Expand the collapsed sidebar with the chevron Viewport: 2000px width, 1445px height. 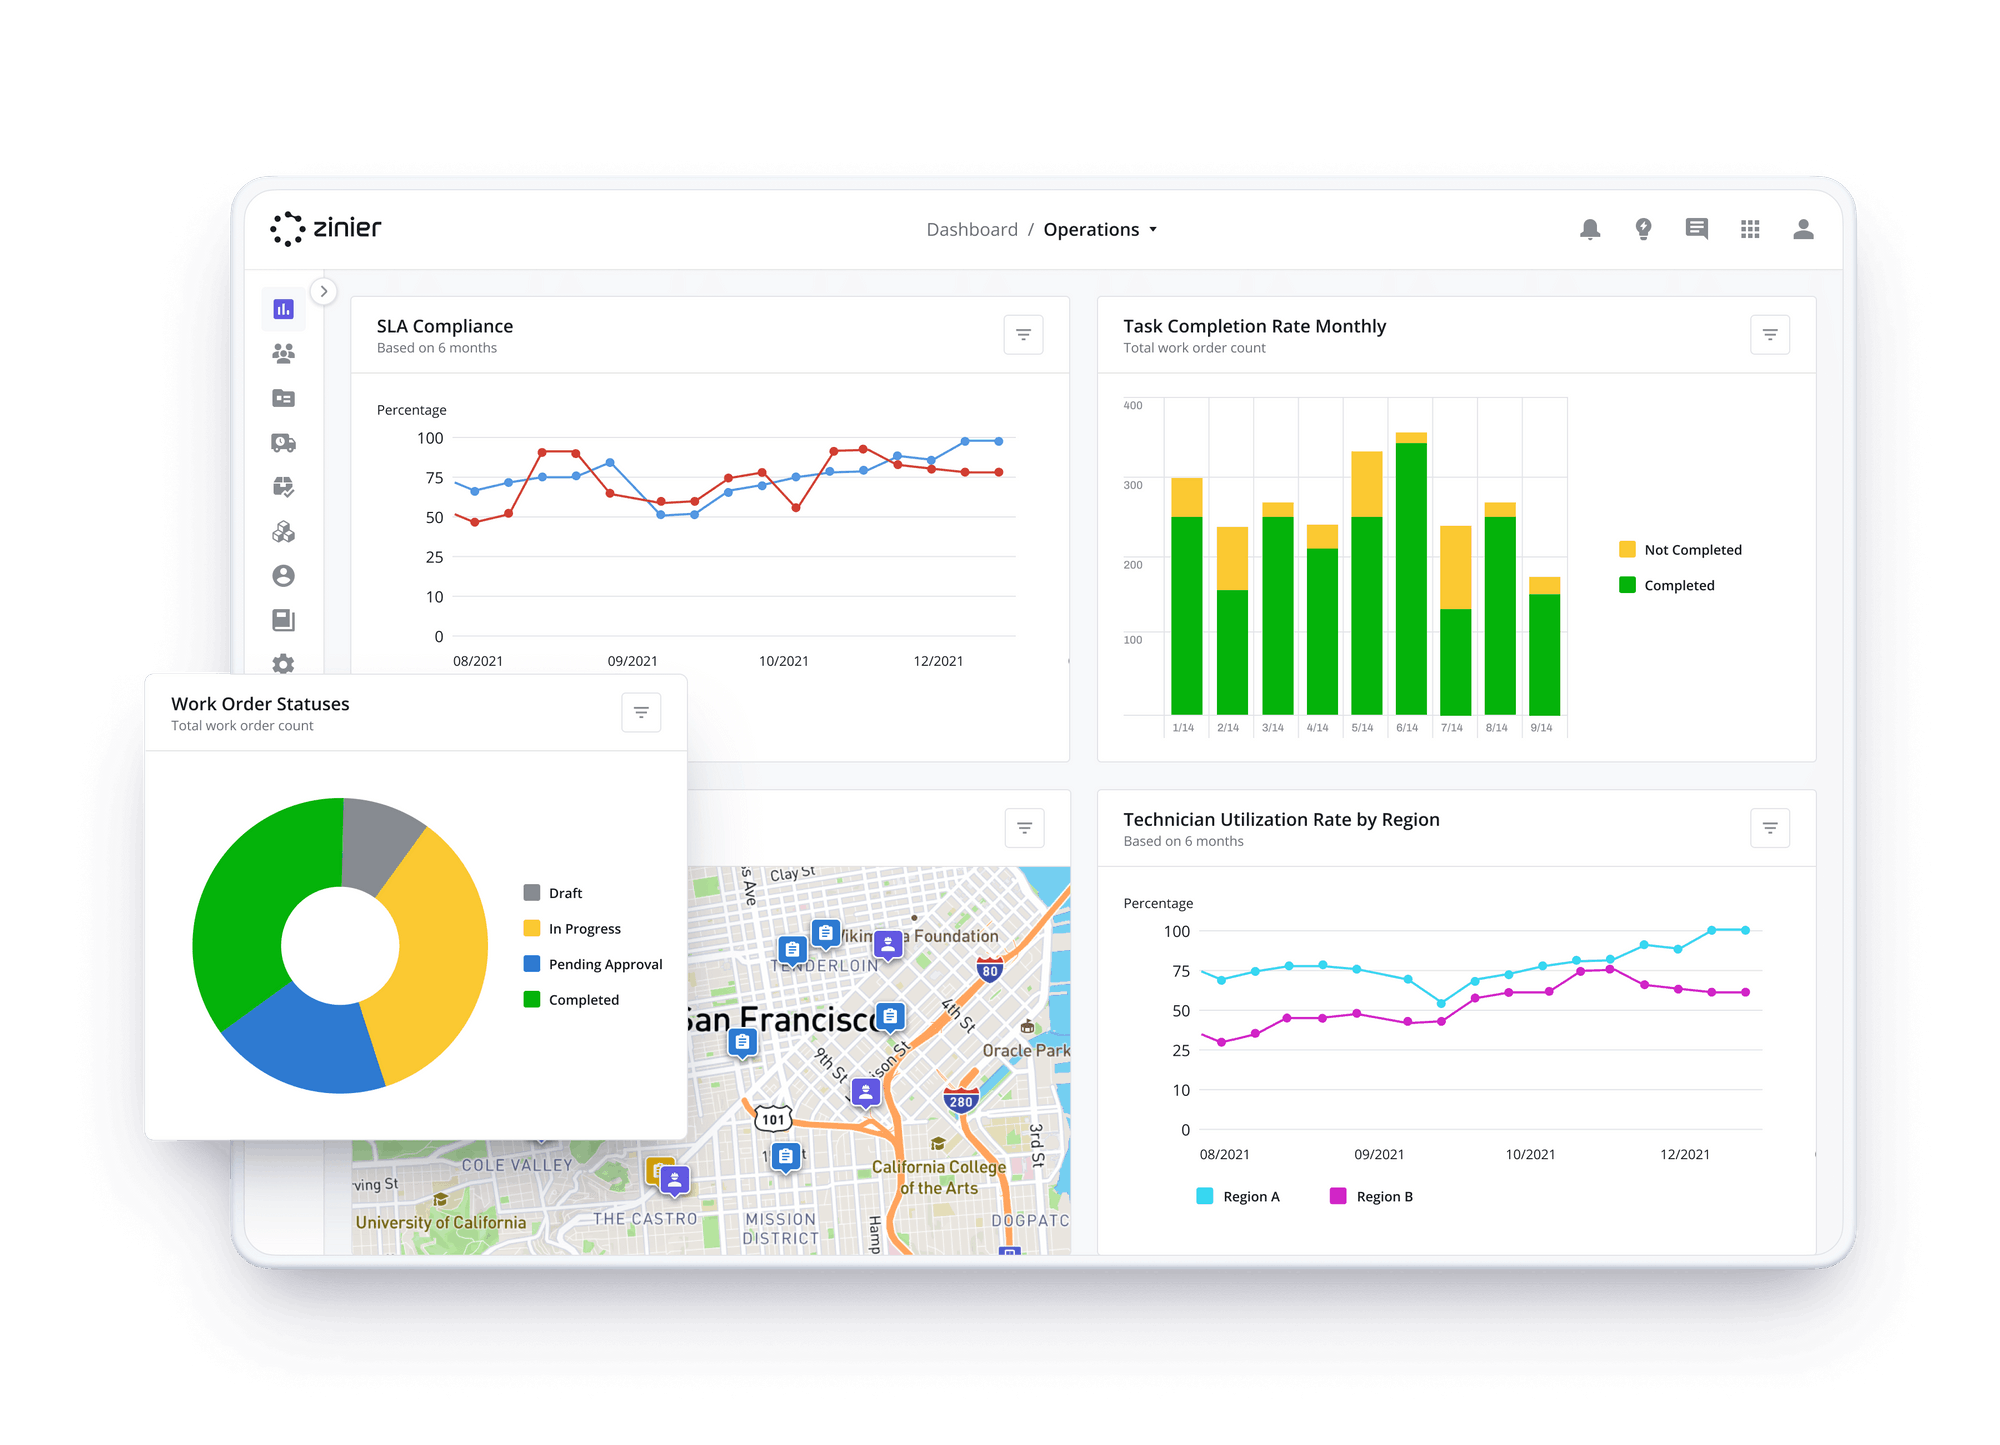point(323,291)
